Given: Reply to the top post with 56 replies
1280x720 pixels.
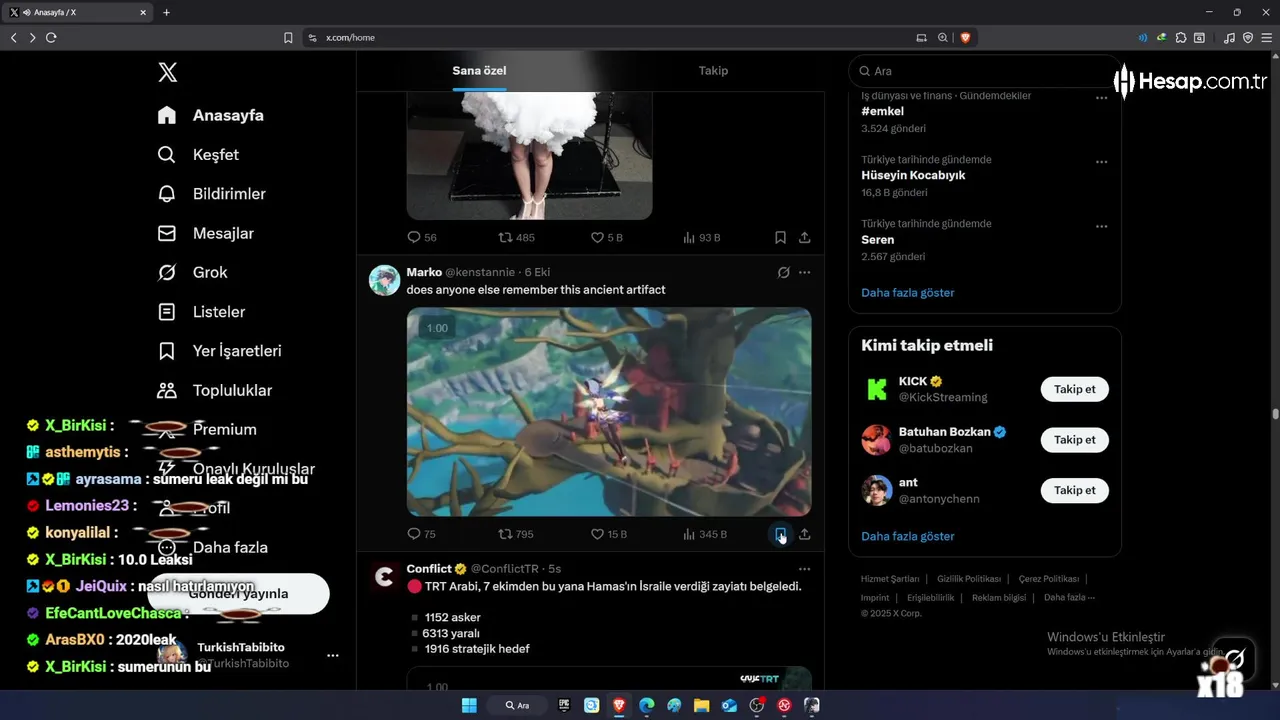Looking at the screenshot, I should coord(421,238).
